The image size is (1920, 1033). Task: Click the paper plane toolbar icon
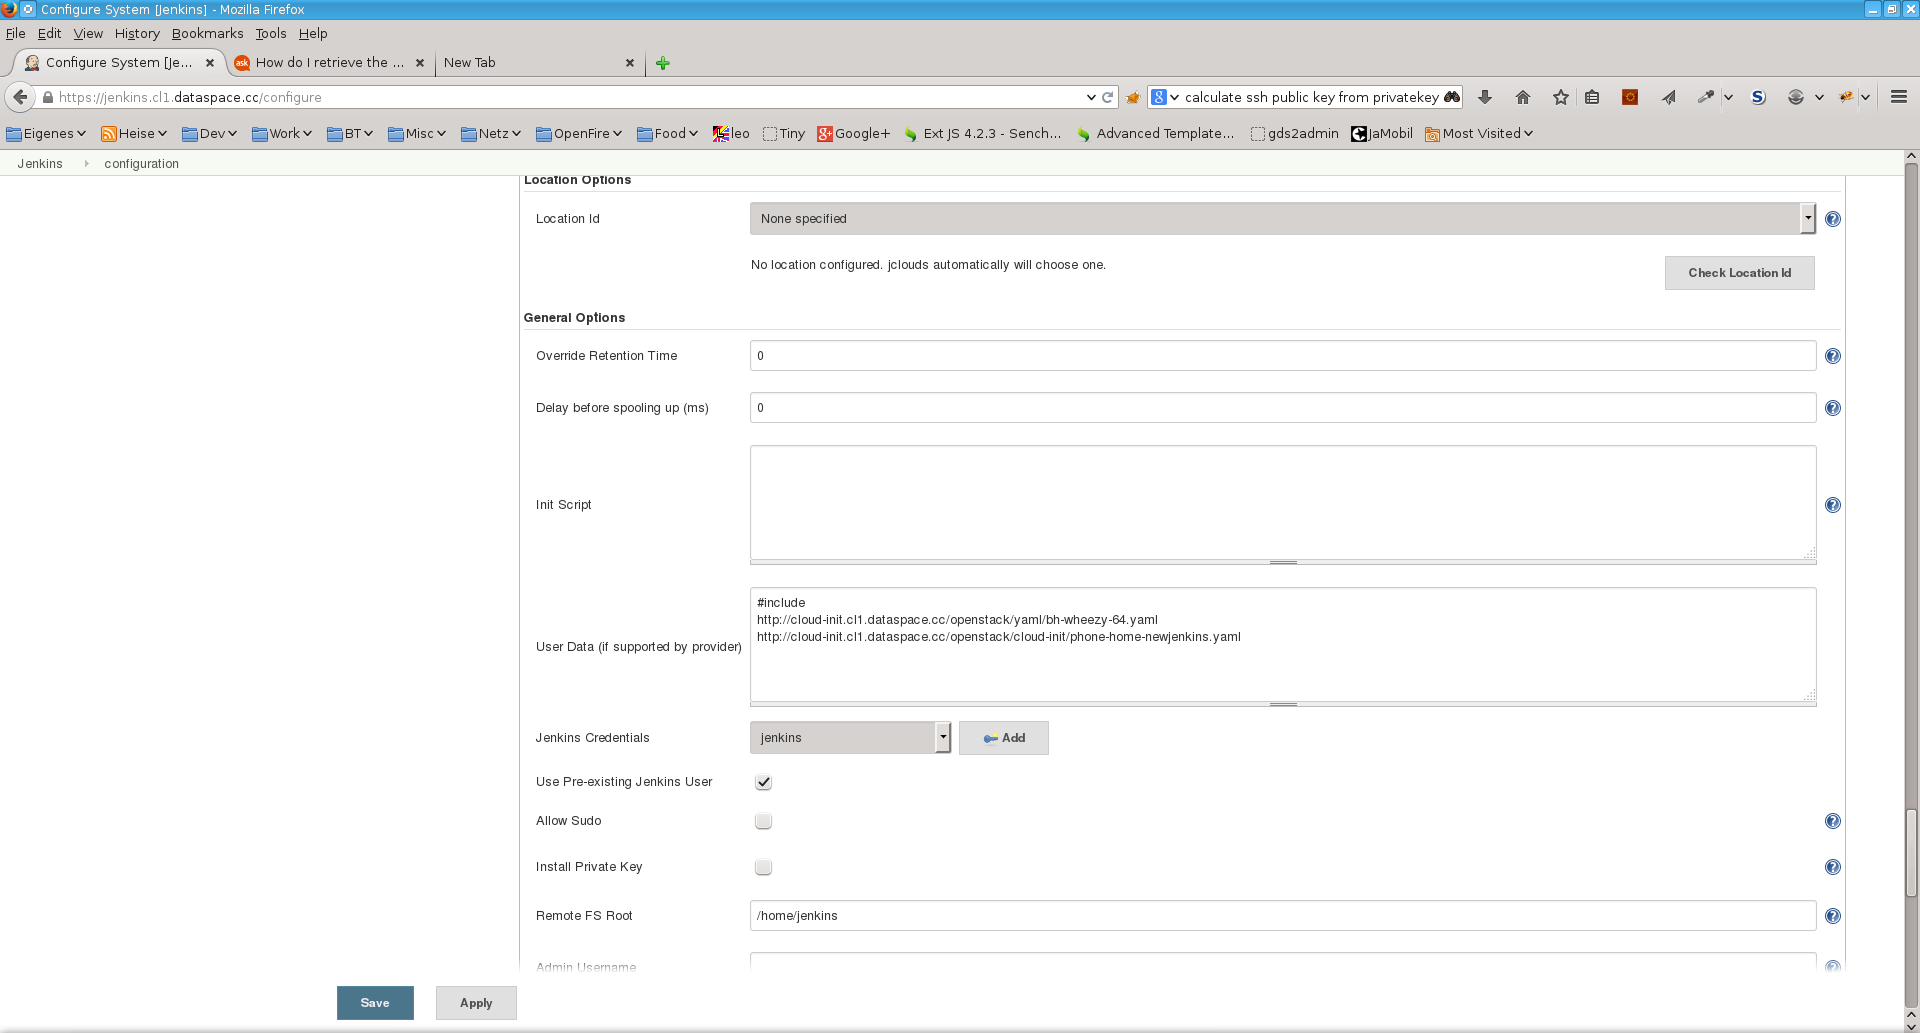(x=1669, y=97)
